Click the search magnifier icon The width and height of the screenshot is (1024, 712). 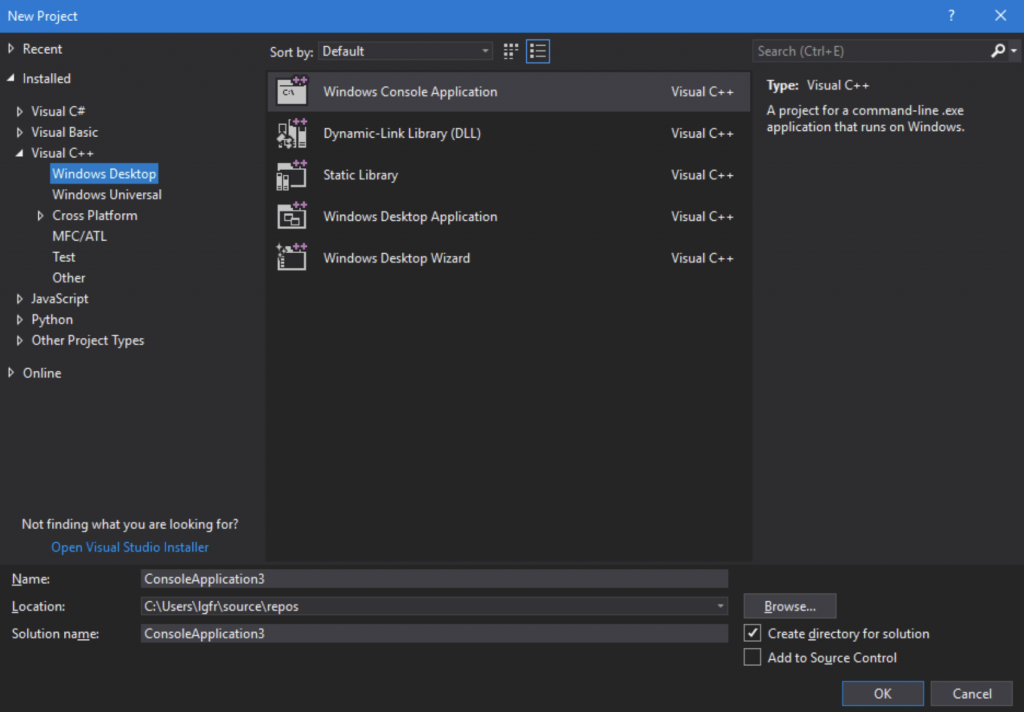pos(998,50)
